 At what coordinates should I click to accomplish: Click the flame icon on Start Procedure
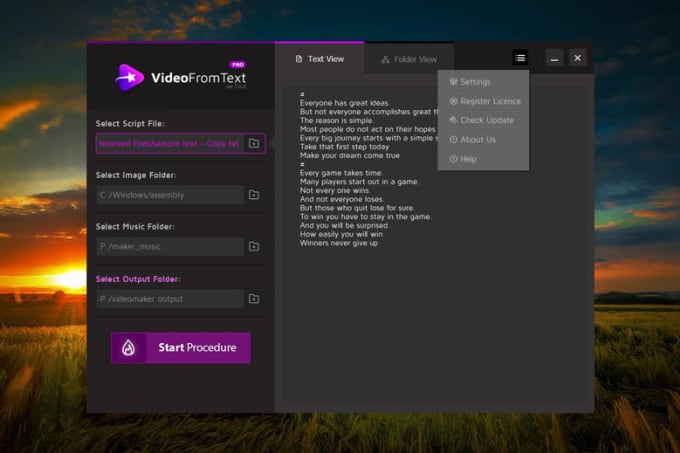128,348
